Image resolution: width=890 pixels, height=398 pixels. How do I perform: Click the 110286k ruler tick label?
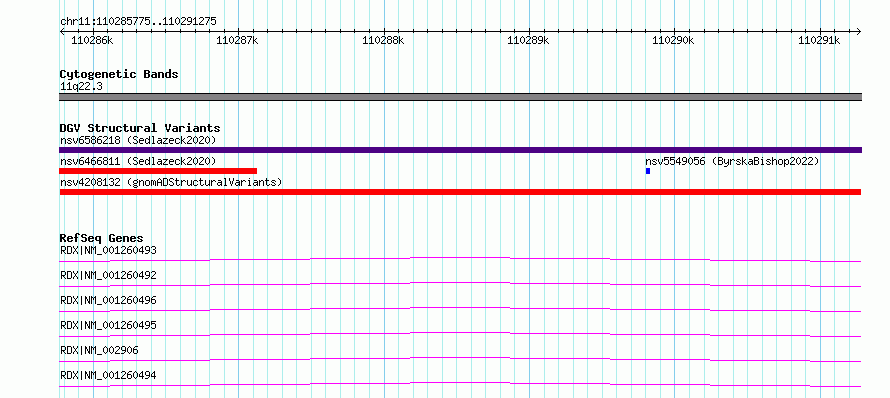[92, 40]
